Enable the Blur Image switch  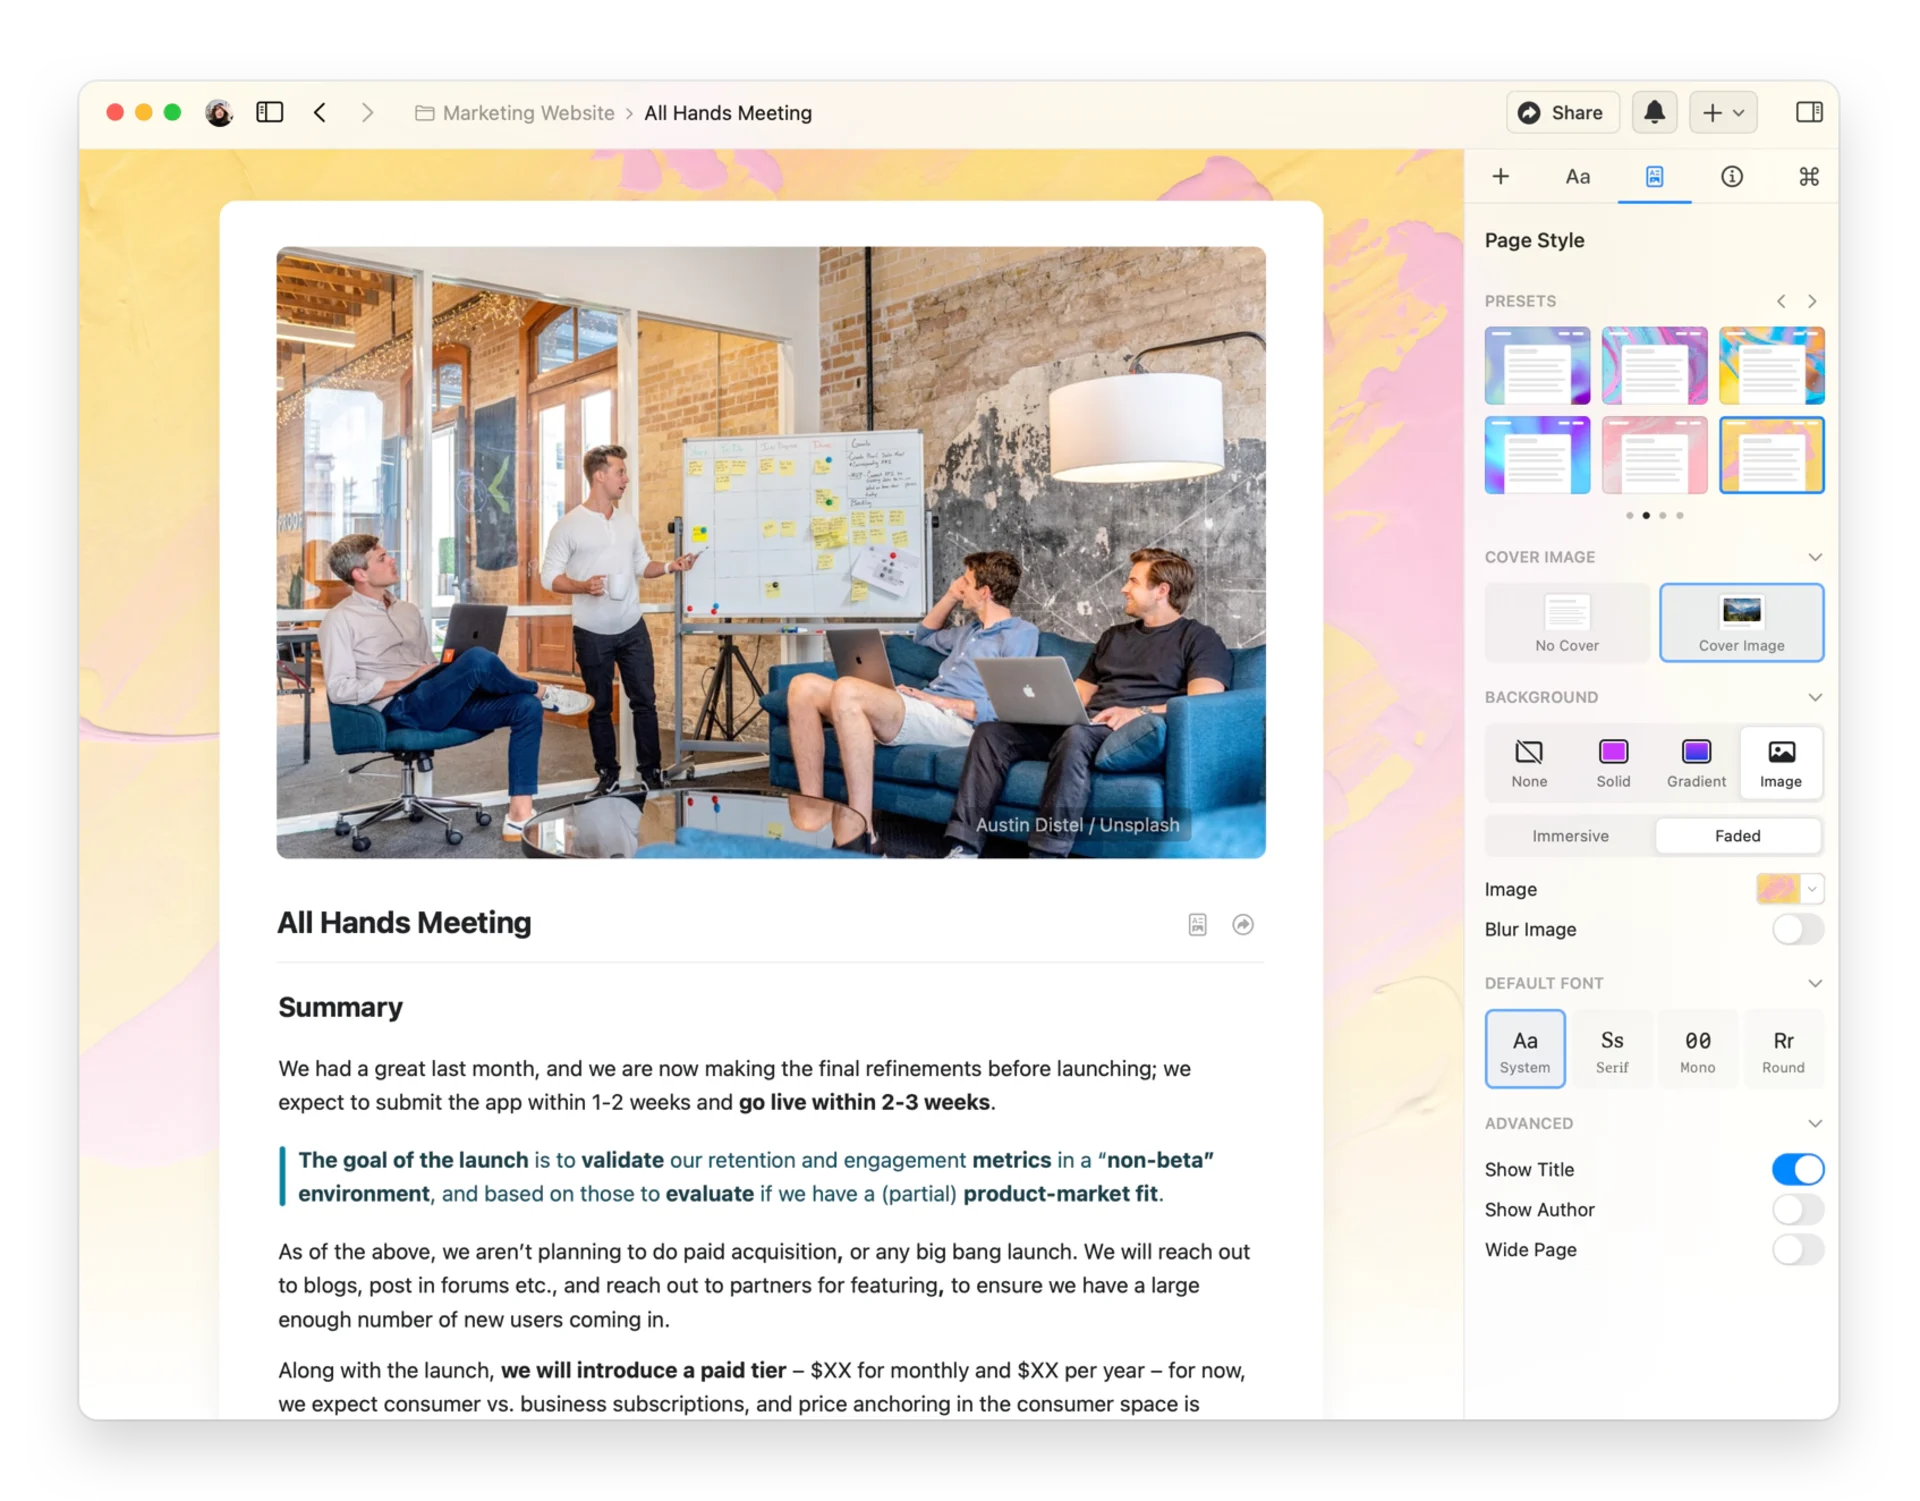point(1797,929)
